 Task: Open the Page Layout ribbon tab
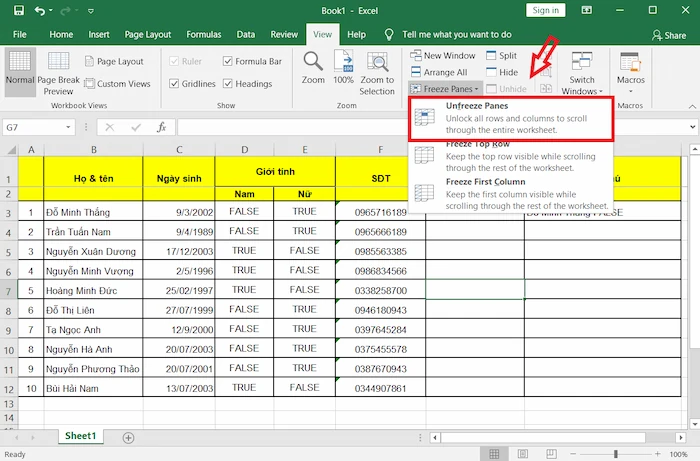pos(148,34)
